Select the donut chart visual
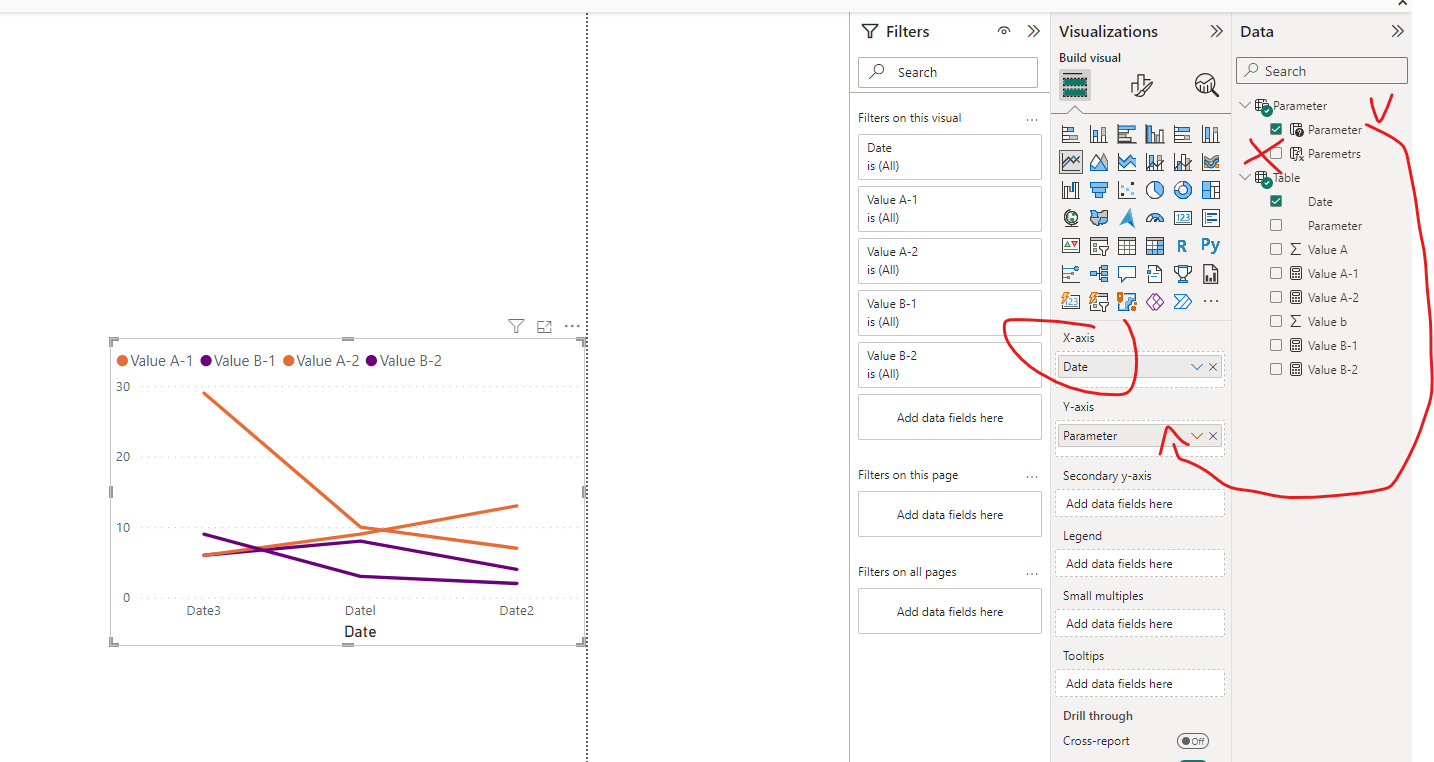Screen dimensions: 1434x762 (1183, 189)
